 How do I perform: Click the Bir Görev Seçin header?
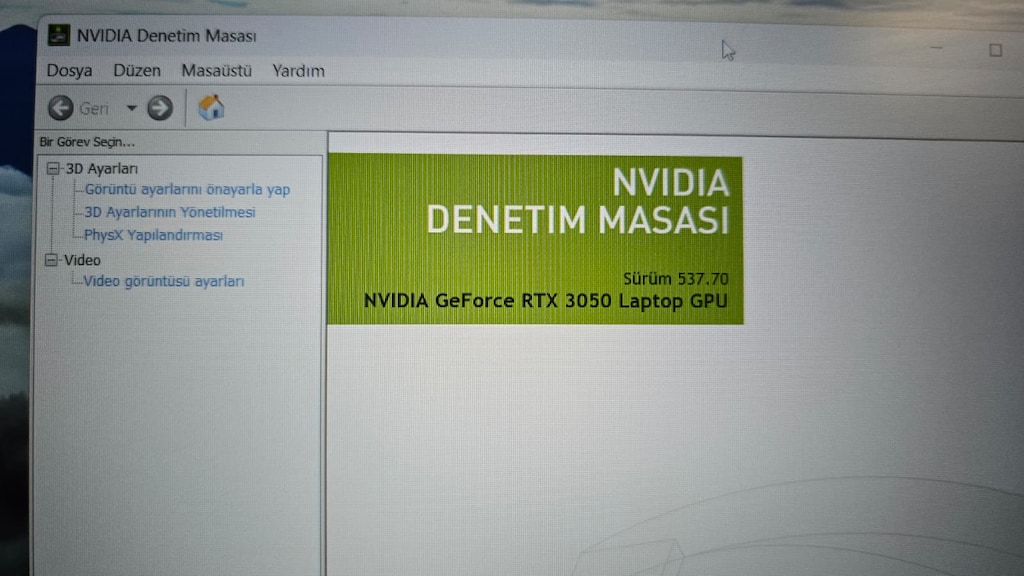point(88,142)
